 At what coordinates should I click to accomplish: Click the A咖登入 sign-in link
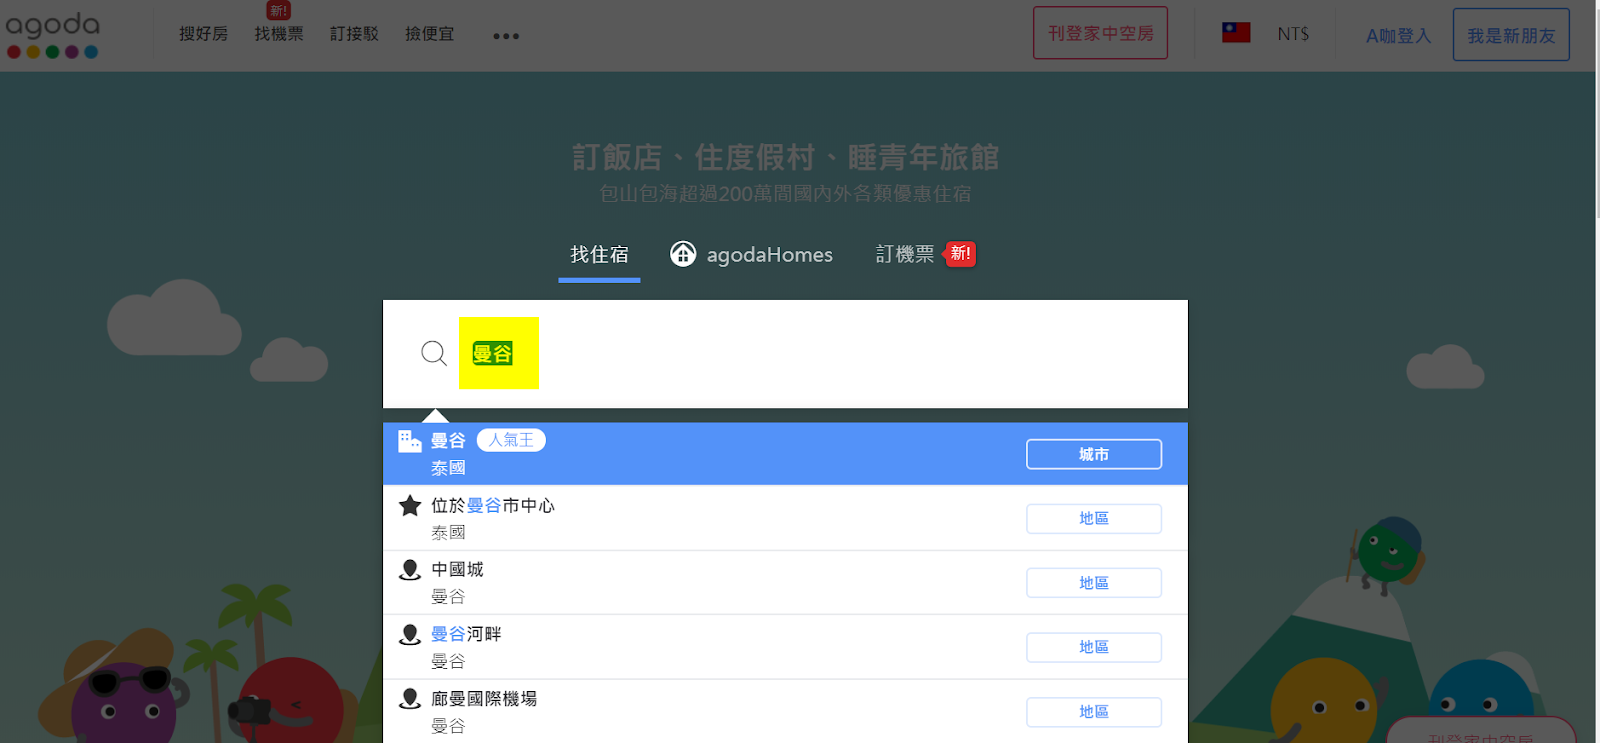coord(1399,36)
